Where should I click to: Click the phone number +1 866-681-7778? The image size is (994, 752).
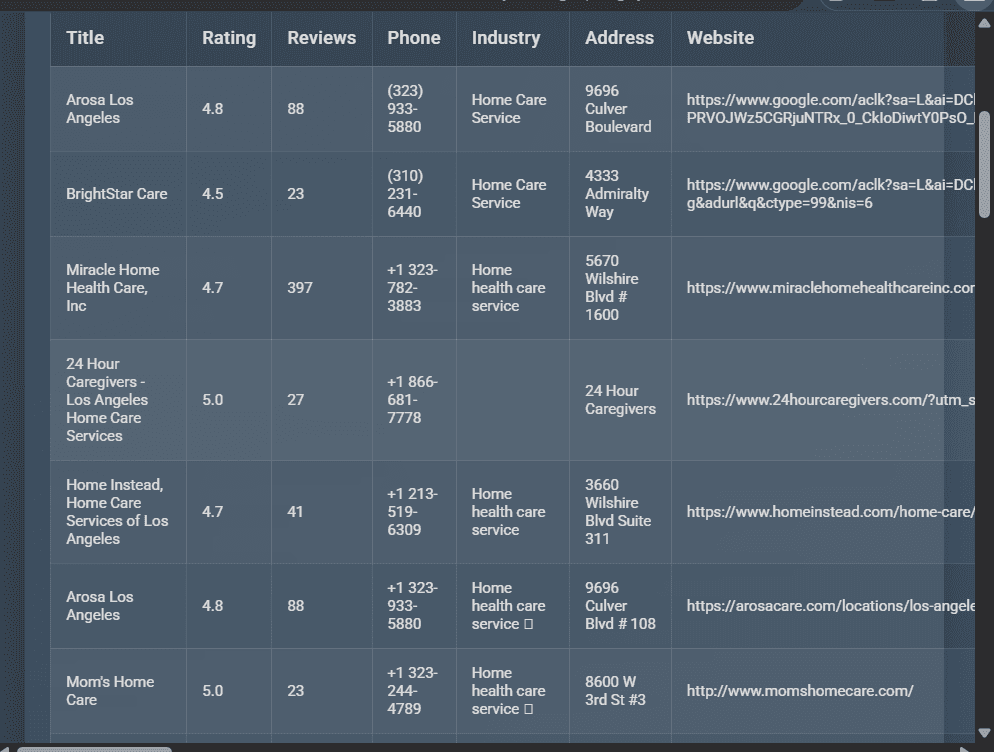[412, 400]
